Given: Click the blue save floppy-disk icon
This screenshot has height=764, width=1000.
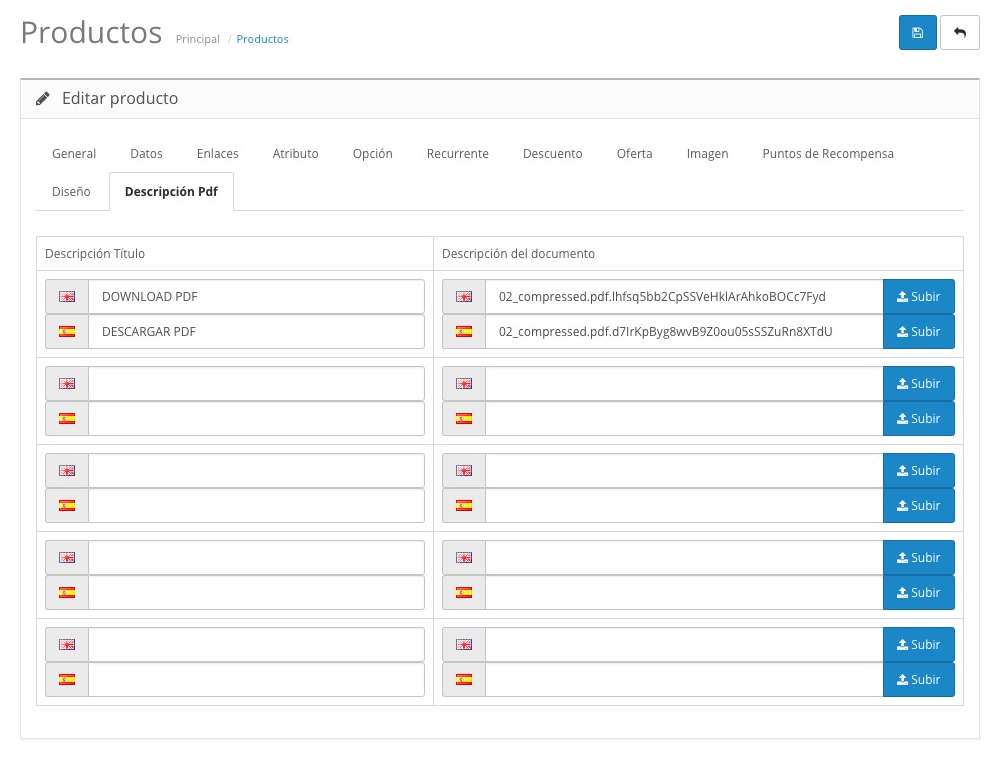Looking at the screenshot, I should [918, 33].
